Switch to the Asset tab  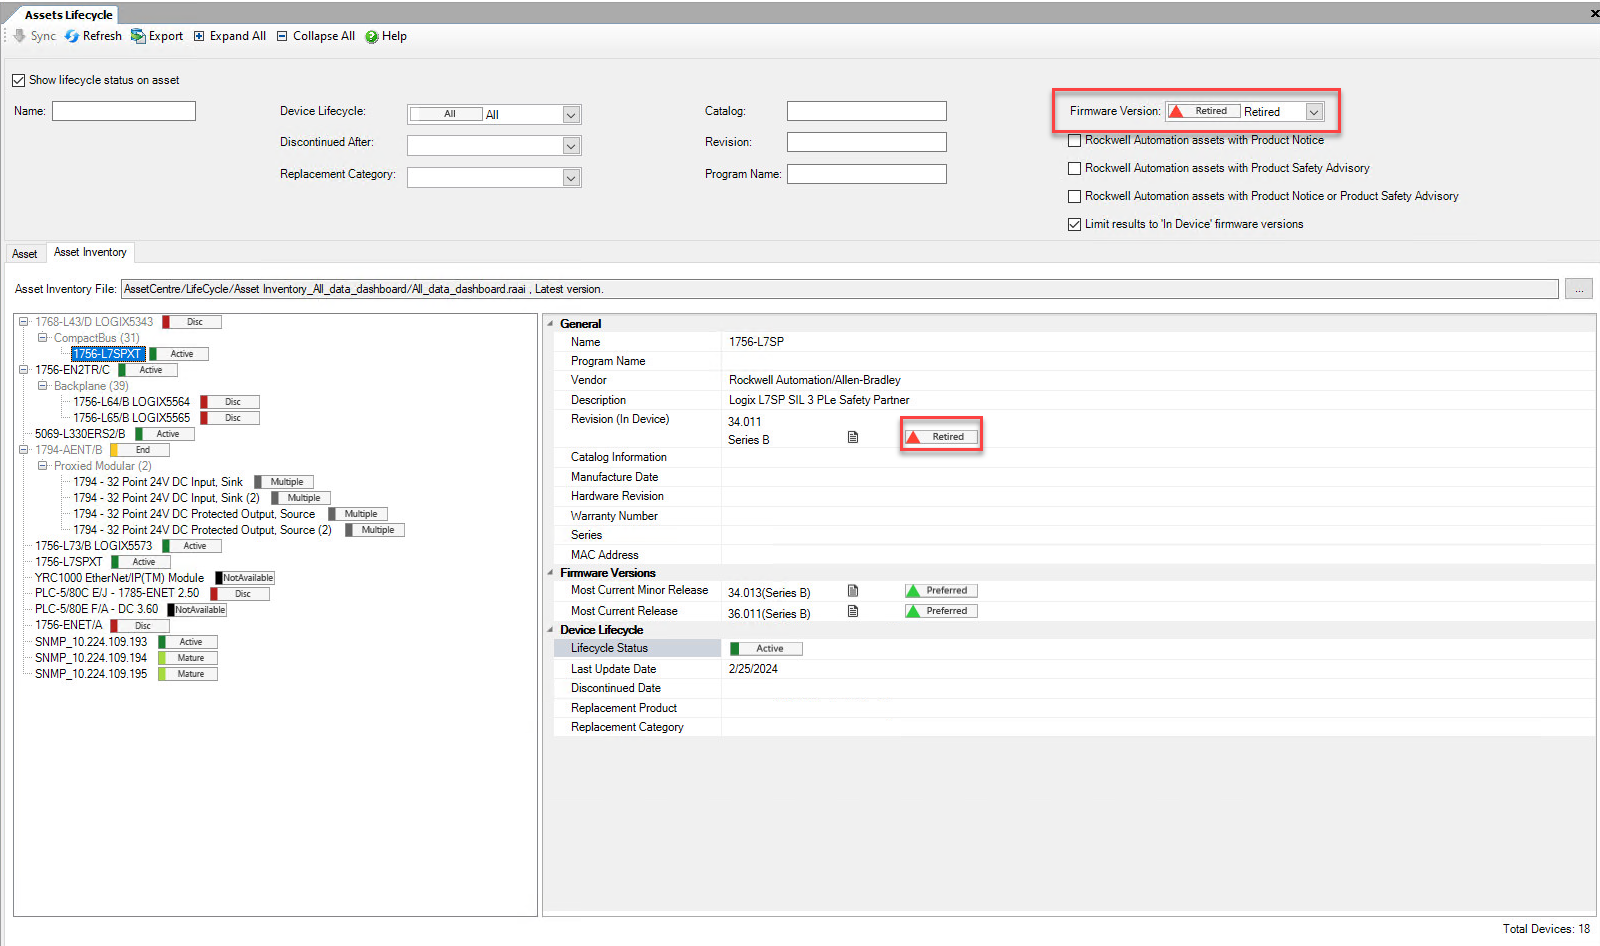[25, 254]
